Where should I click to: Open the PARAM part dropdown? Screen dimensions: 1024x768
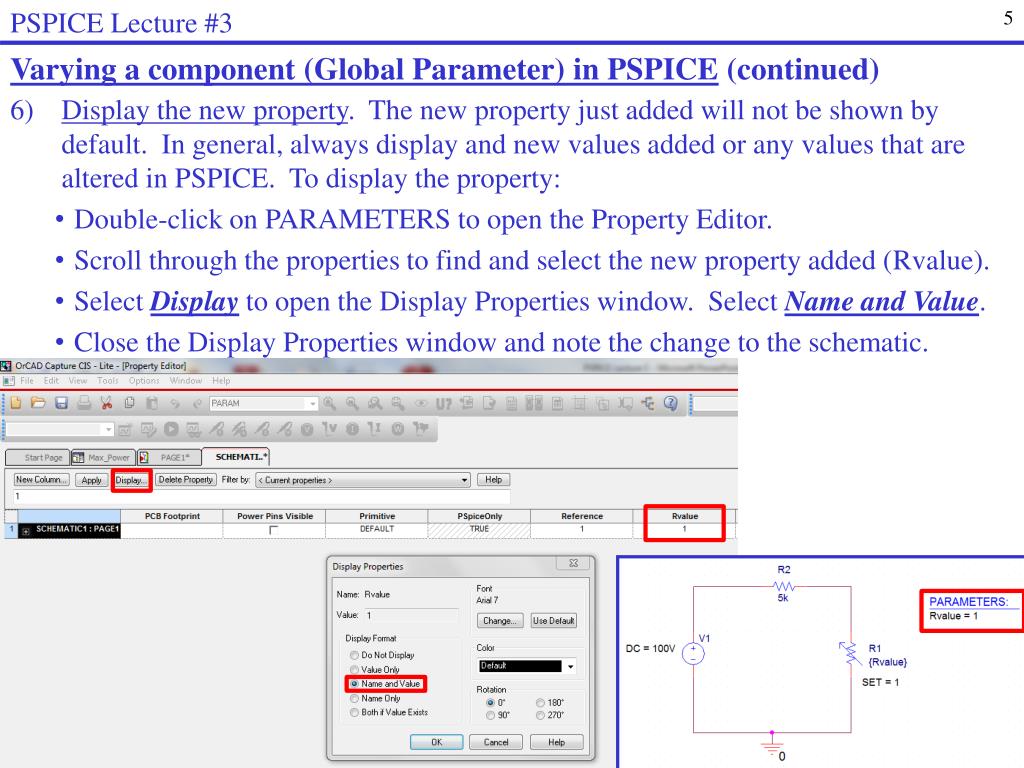[x=312, y=404]
